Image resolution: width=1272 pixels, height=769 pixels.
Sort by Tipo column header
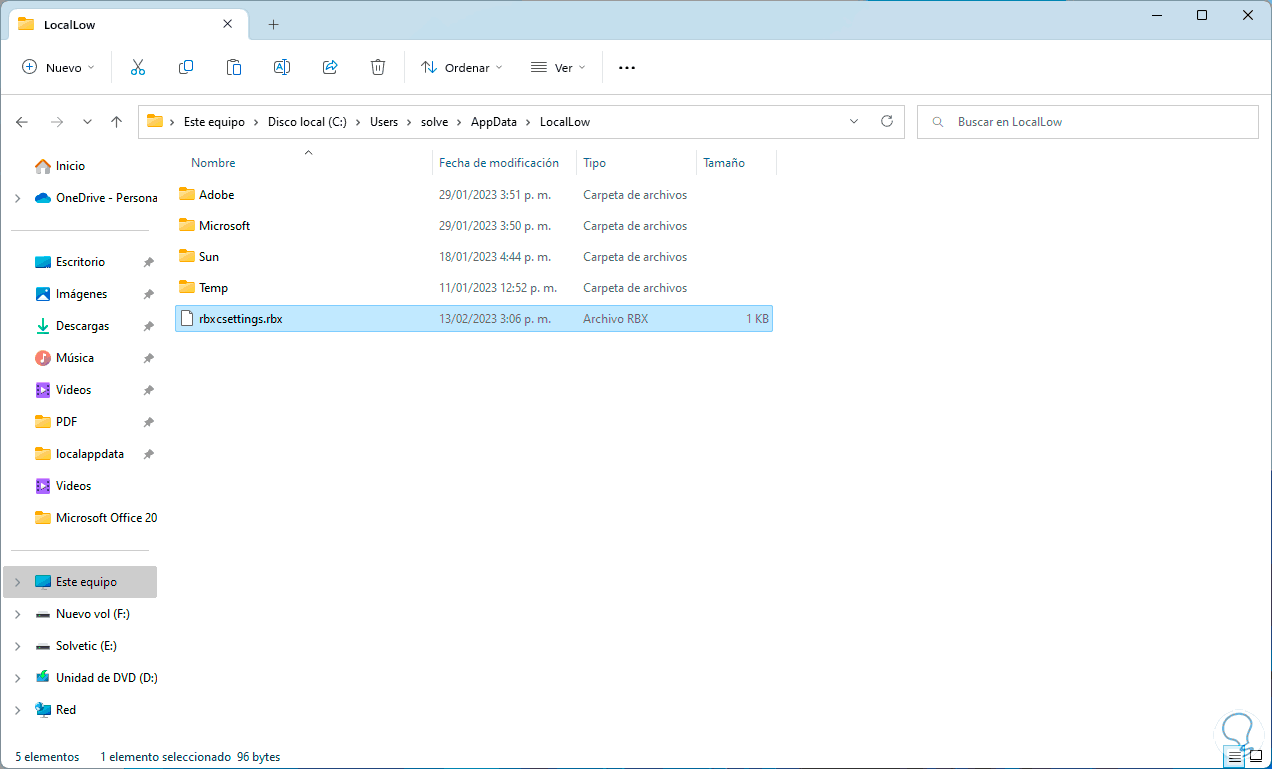click(595, 163)
